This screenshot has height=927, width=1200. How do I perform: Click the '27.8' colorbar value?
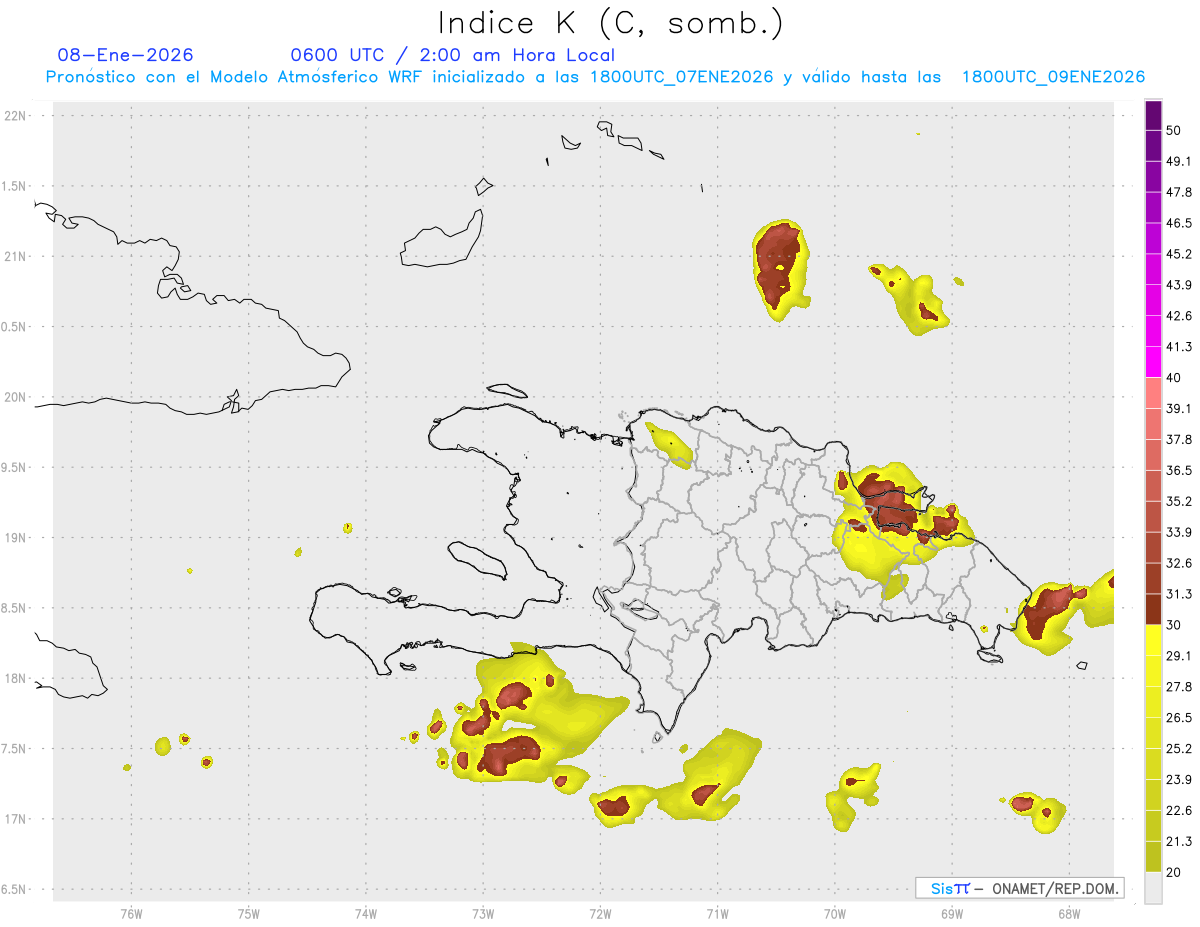[1179, 687]
